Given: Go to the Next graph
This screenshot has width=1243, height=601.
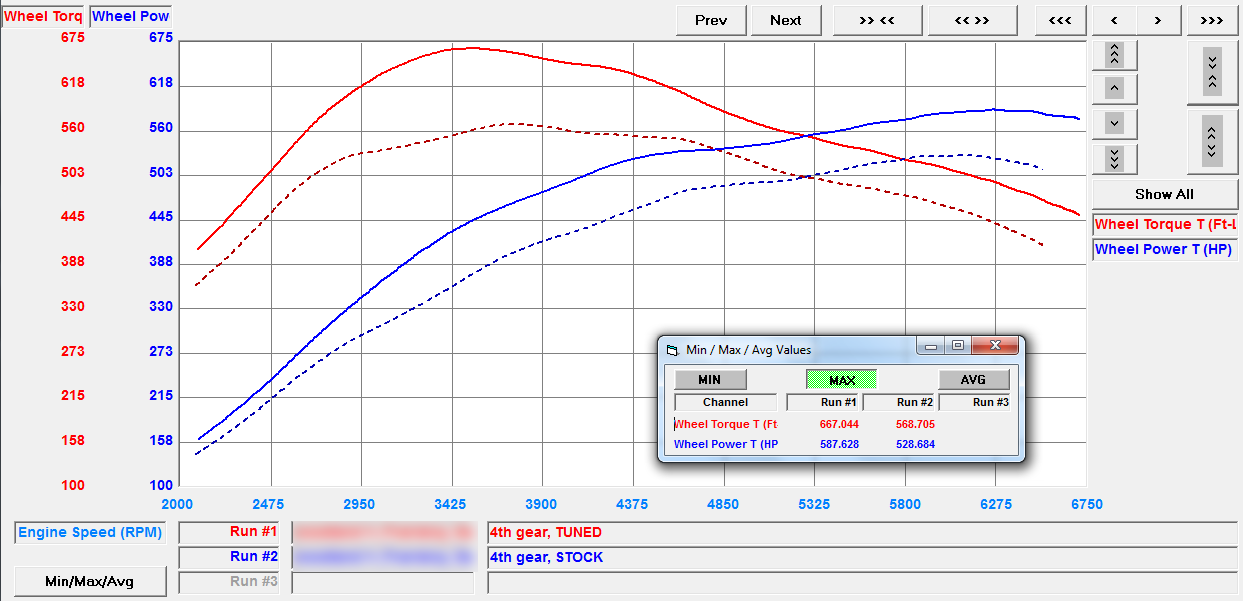Looking at the screenshot, I should coord(785,20).
